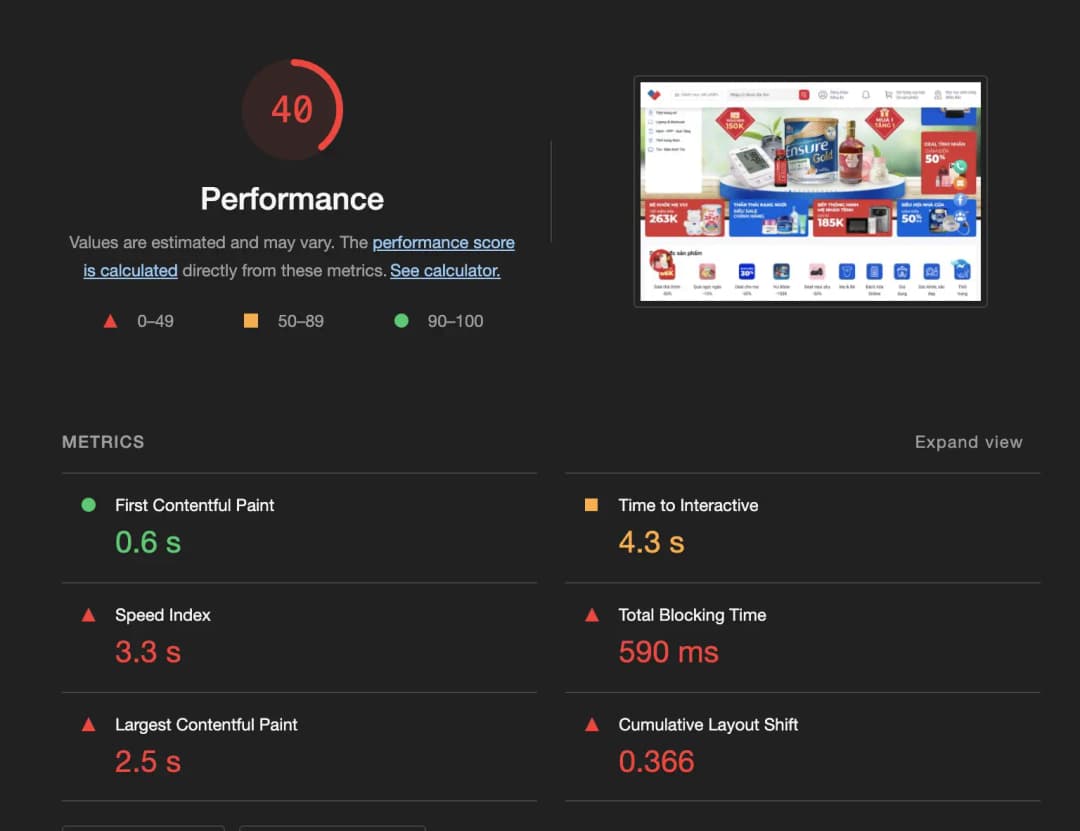Image resolution: width=1080 pixels, height=831 pixels.
Task: Open the page screenshot thumbnail
Action: pyautogui.click(x=810, y=192)
